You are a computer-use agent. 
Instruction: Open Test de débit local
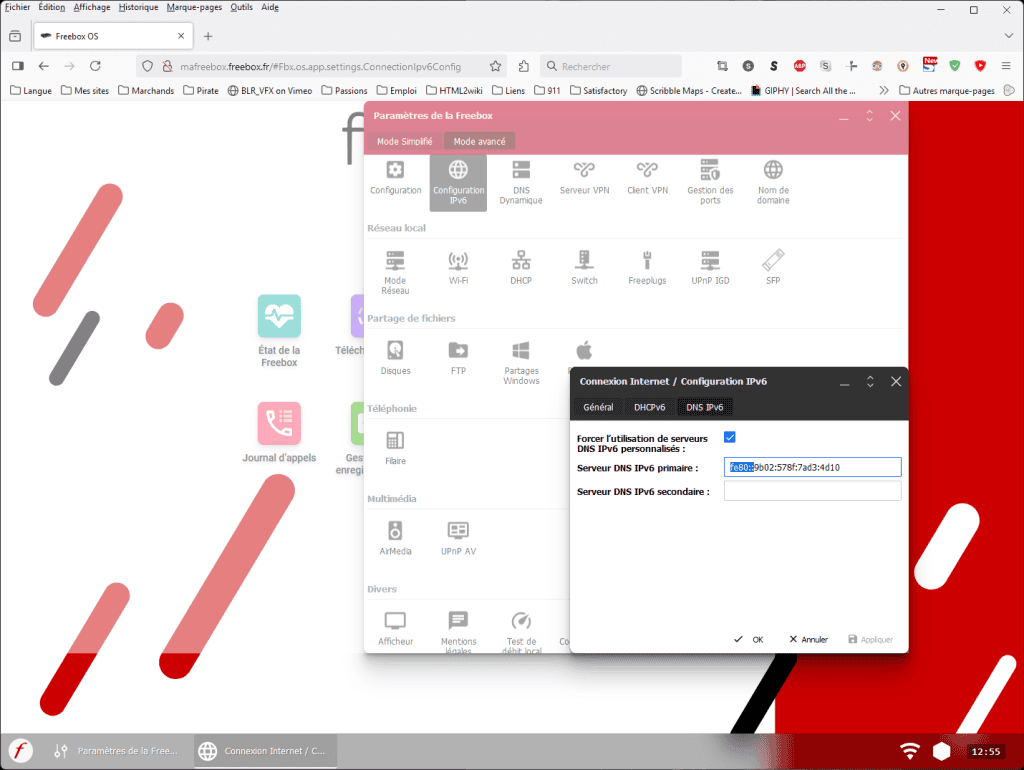tap(520, 632)
